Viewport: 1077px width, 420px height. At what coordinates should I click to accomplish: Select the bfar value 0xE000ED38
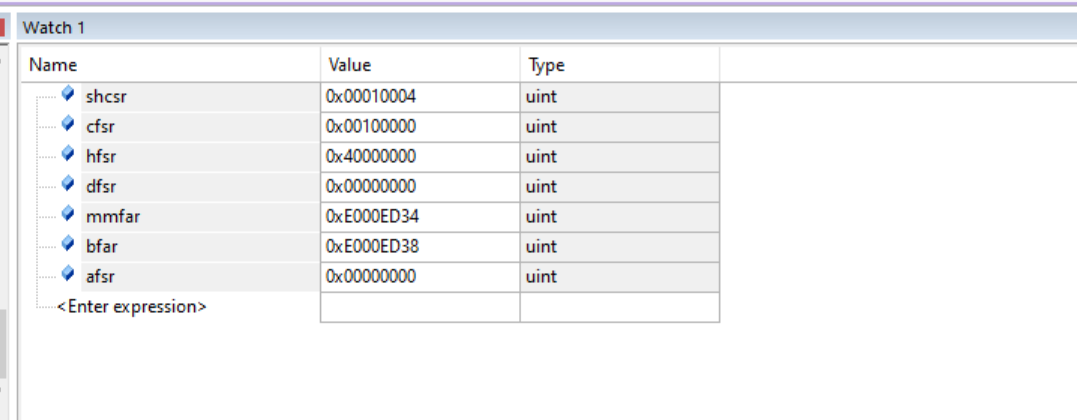tap(371, 247)
